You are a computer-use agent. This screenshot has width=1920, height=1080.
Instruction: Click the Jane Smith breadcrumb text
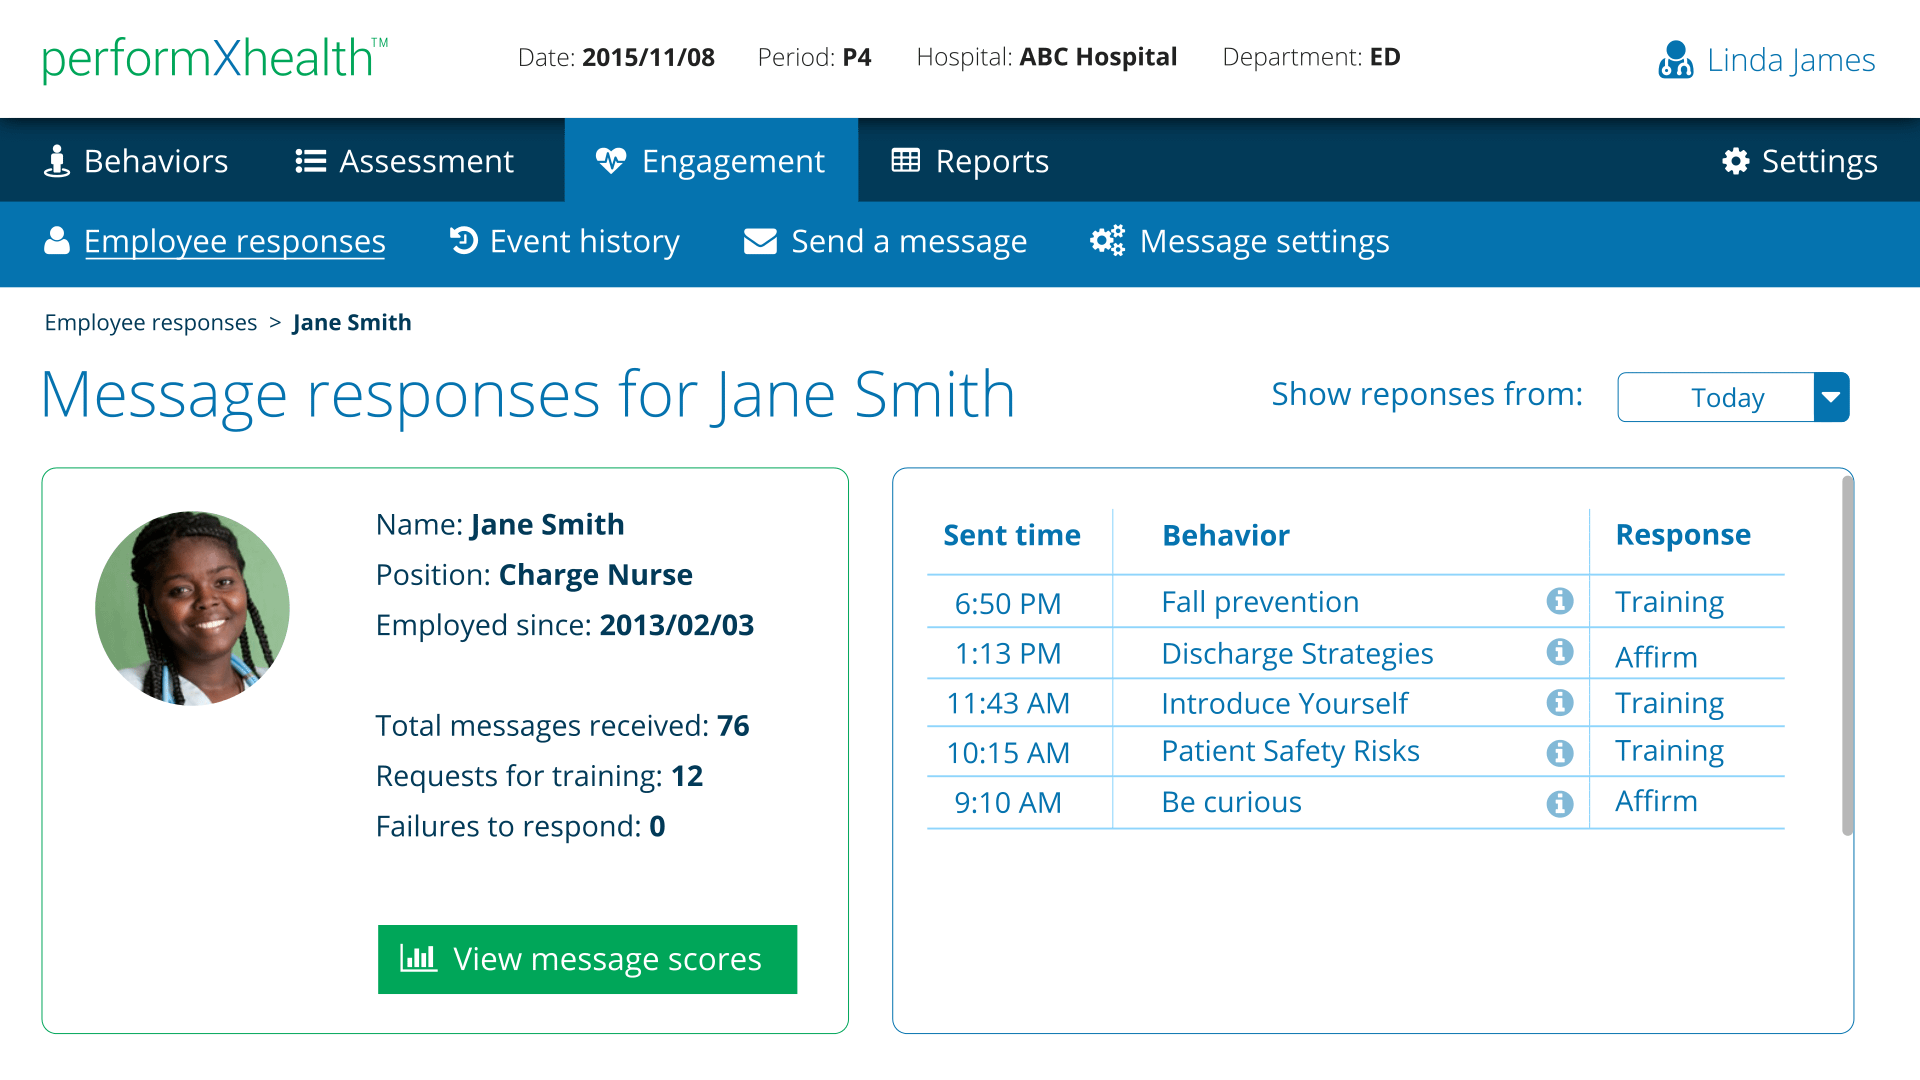(x=352, y=322)
